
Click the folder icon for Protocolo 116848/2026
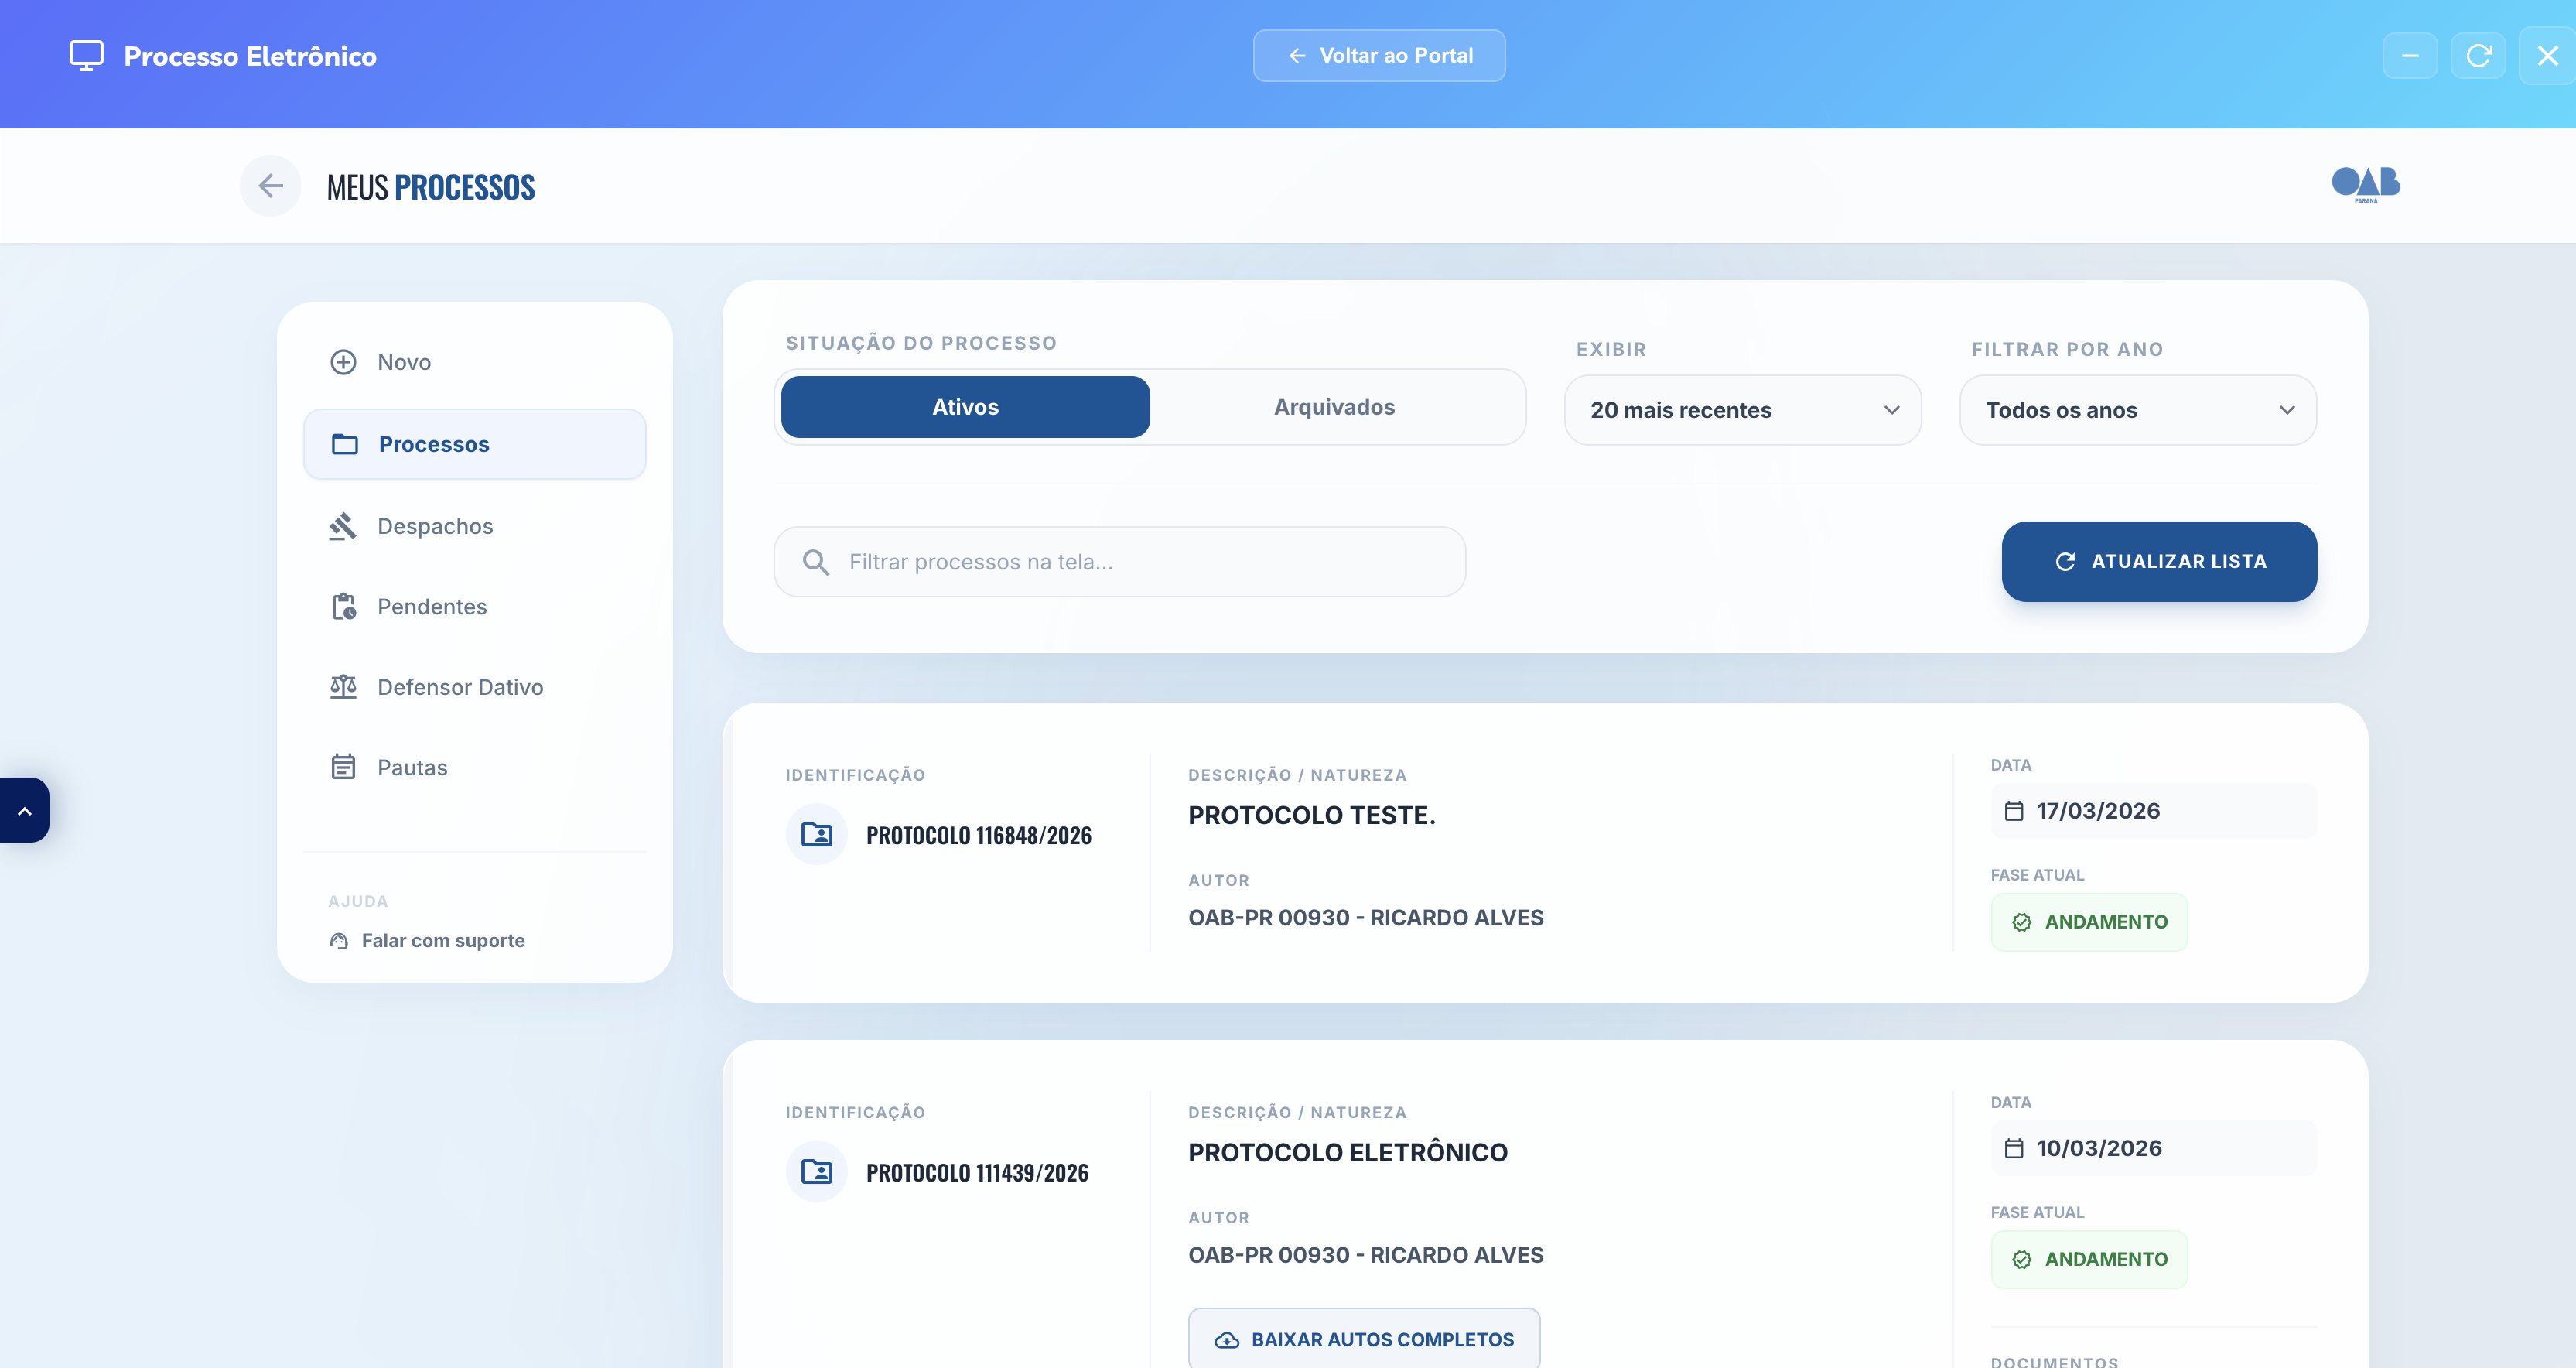pos(817,834)
